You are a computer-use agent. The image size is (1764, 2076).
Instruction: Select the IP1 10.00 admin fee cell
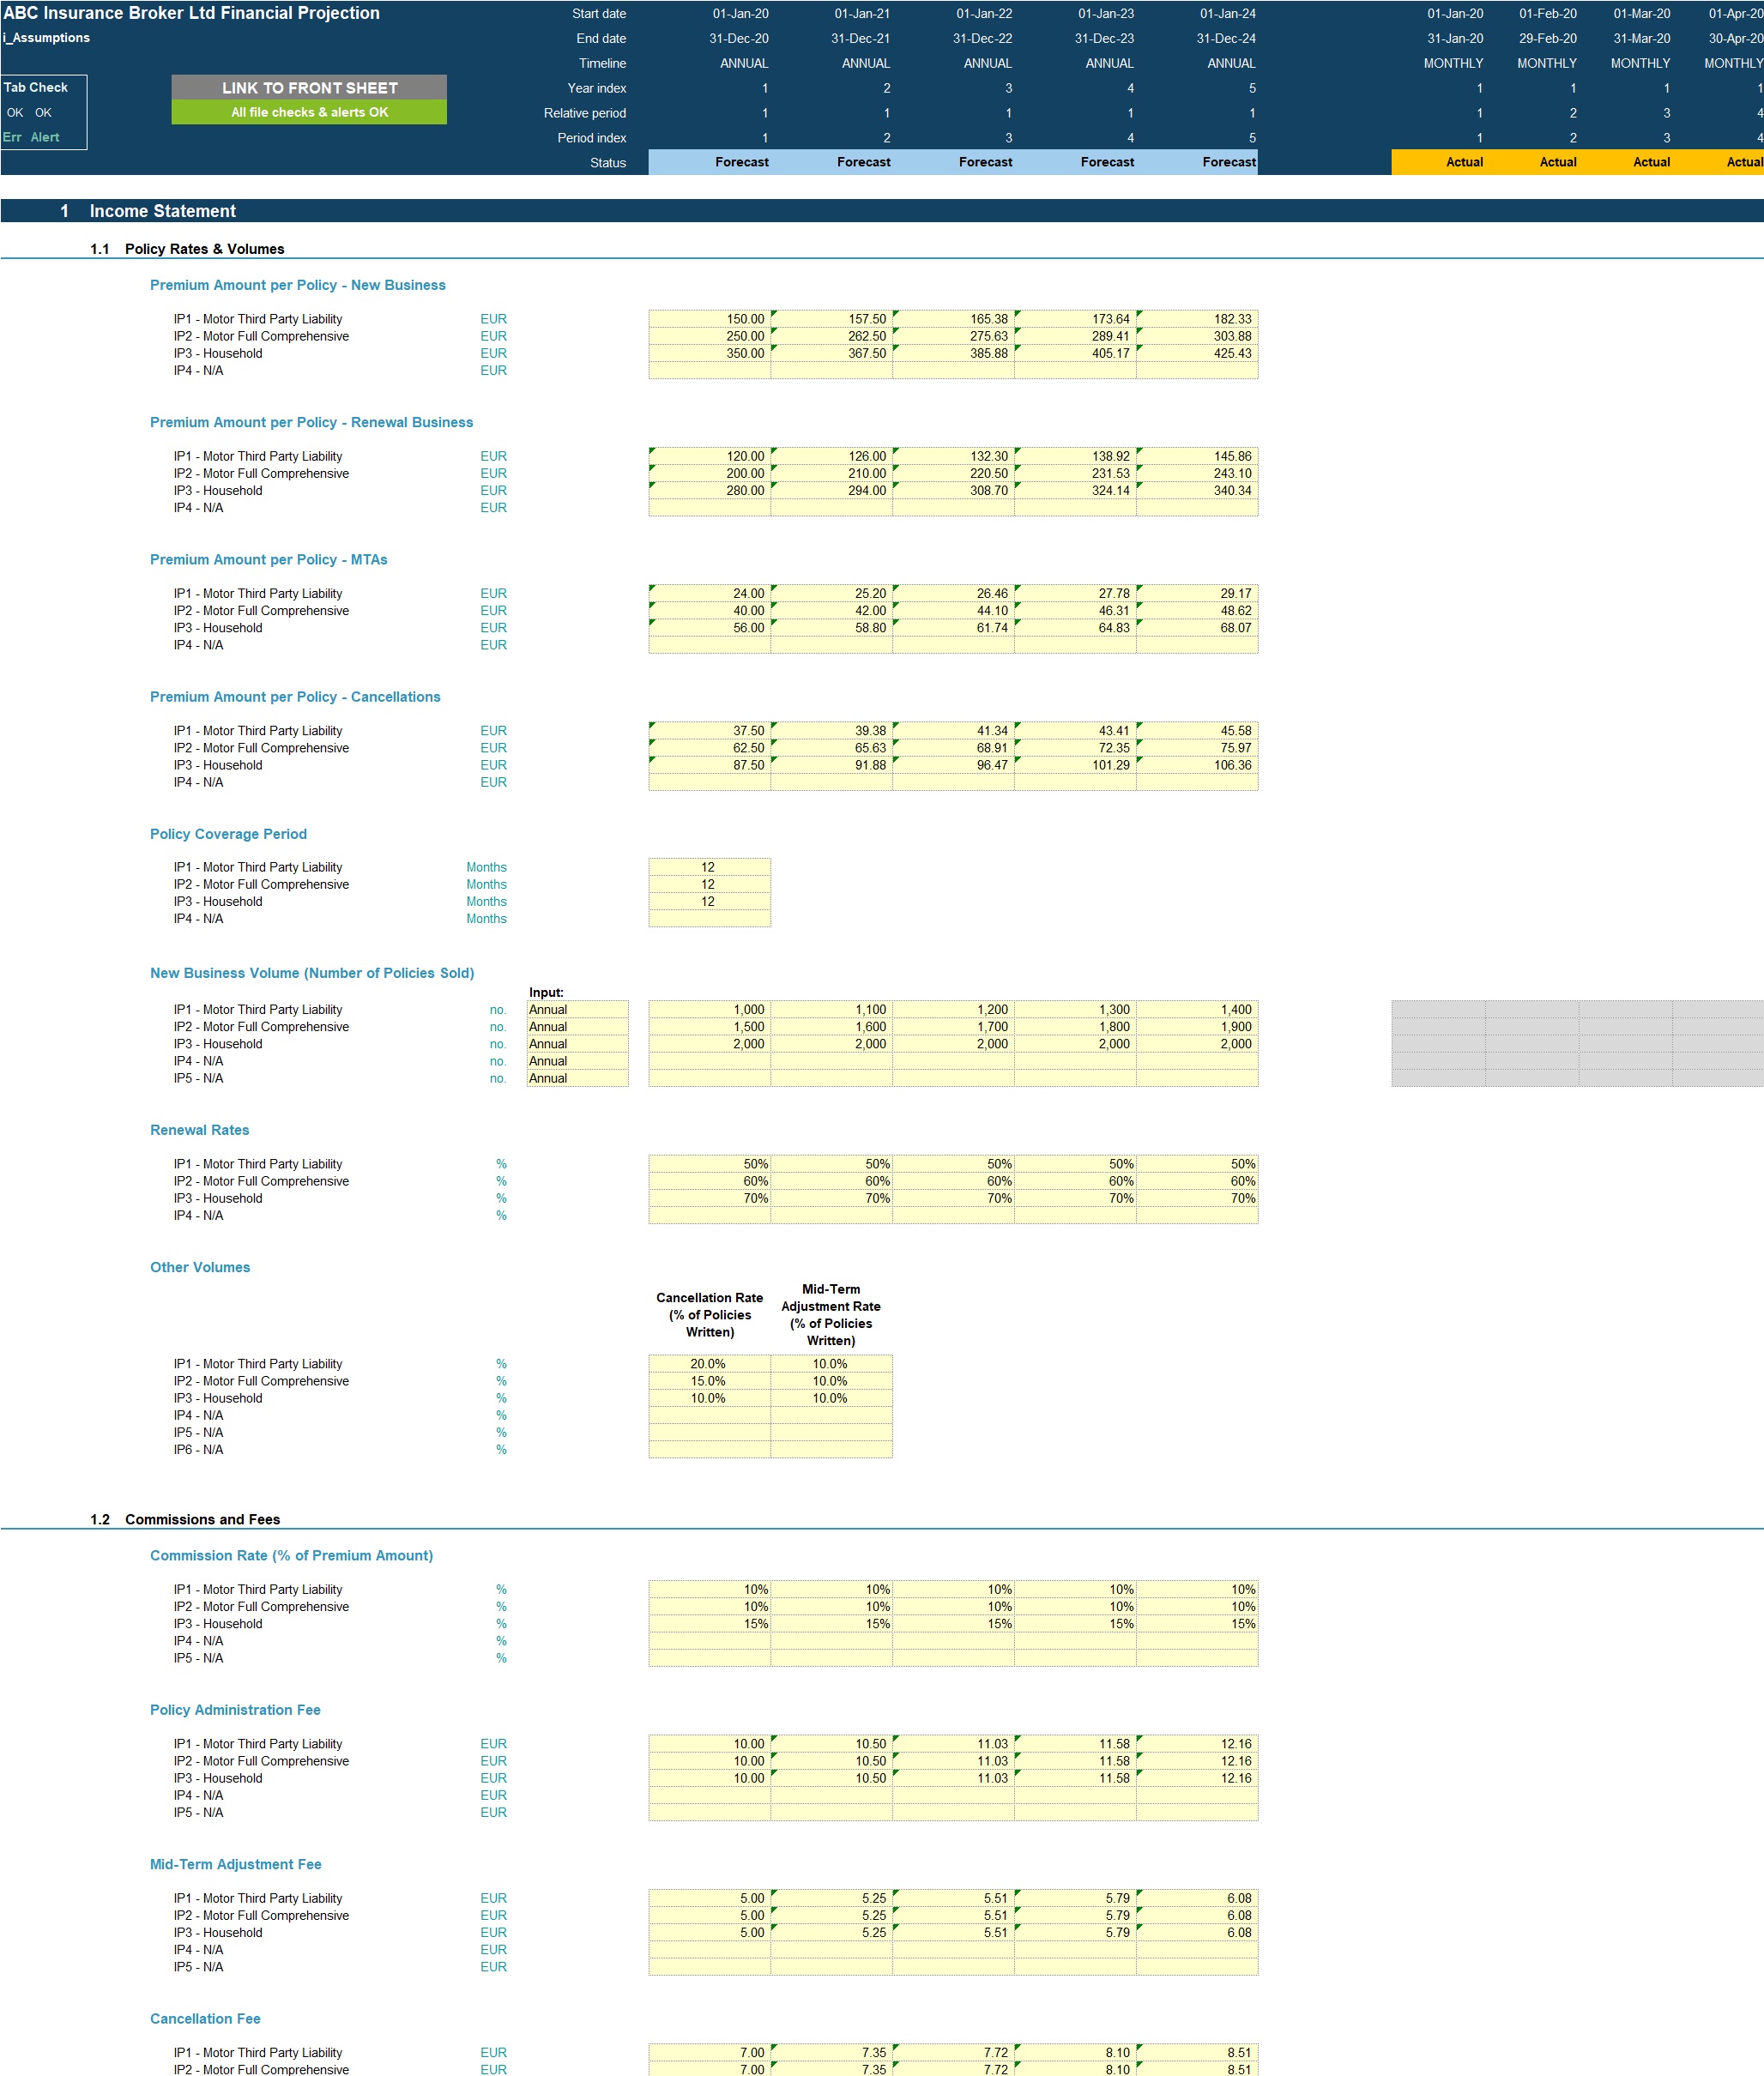click(x=709, y=1744)
